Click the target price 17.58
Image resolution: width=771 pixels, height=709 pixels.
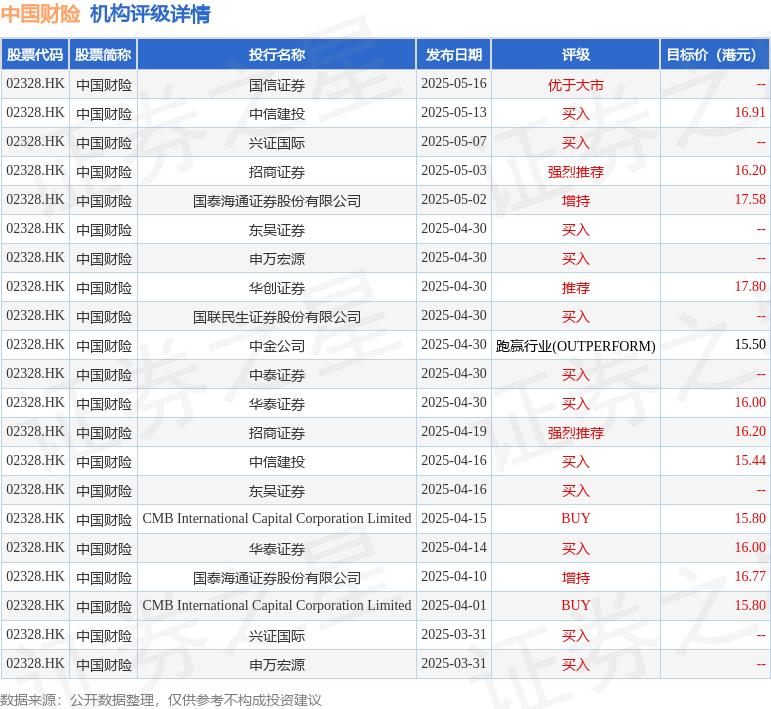pyautogui.click(x=750, y=200)
